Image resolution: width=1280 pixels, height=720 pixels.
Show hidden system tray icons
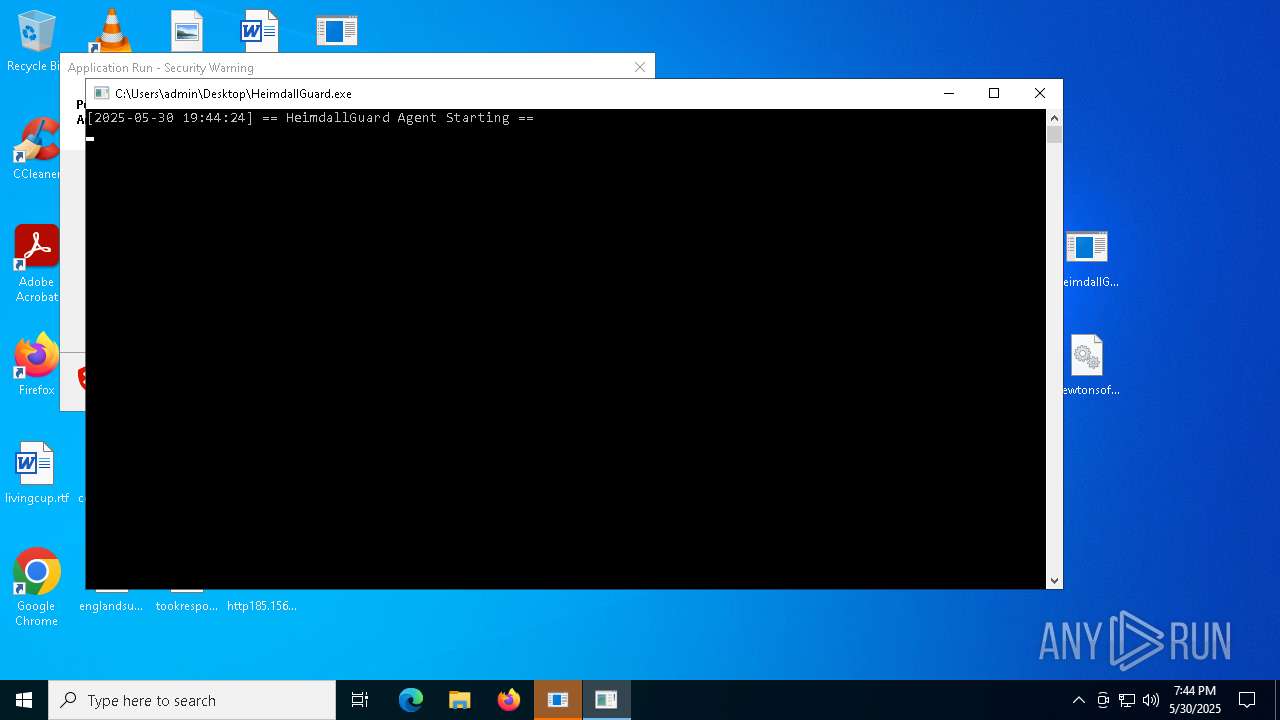point(1078,700)
